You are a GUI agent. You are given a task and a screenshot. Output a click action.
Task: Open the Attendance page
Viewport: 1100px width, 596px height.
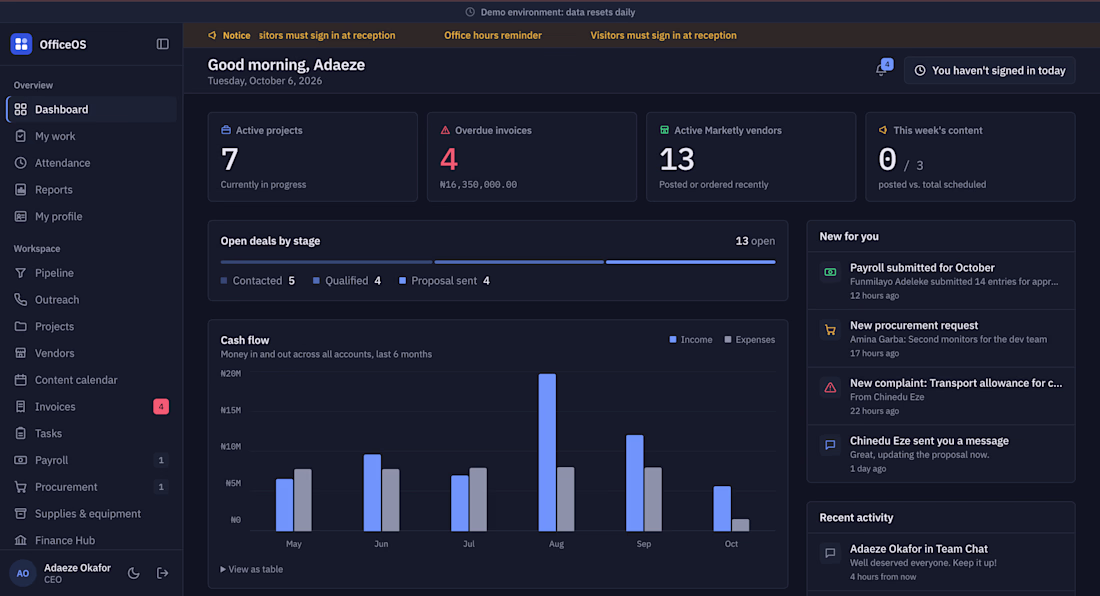92,163
